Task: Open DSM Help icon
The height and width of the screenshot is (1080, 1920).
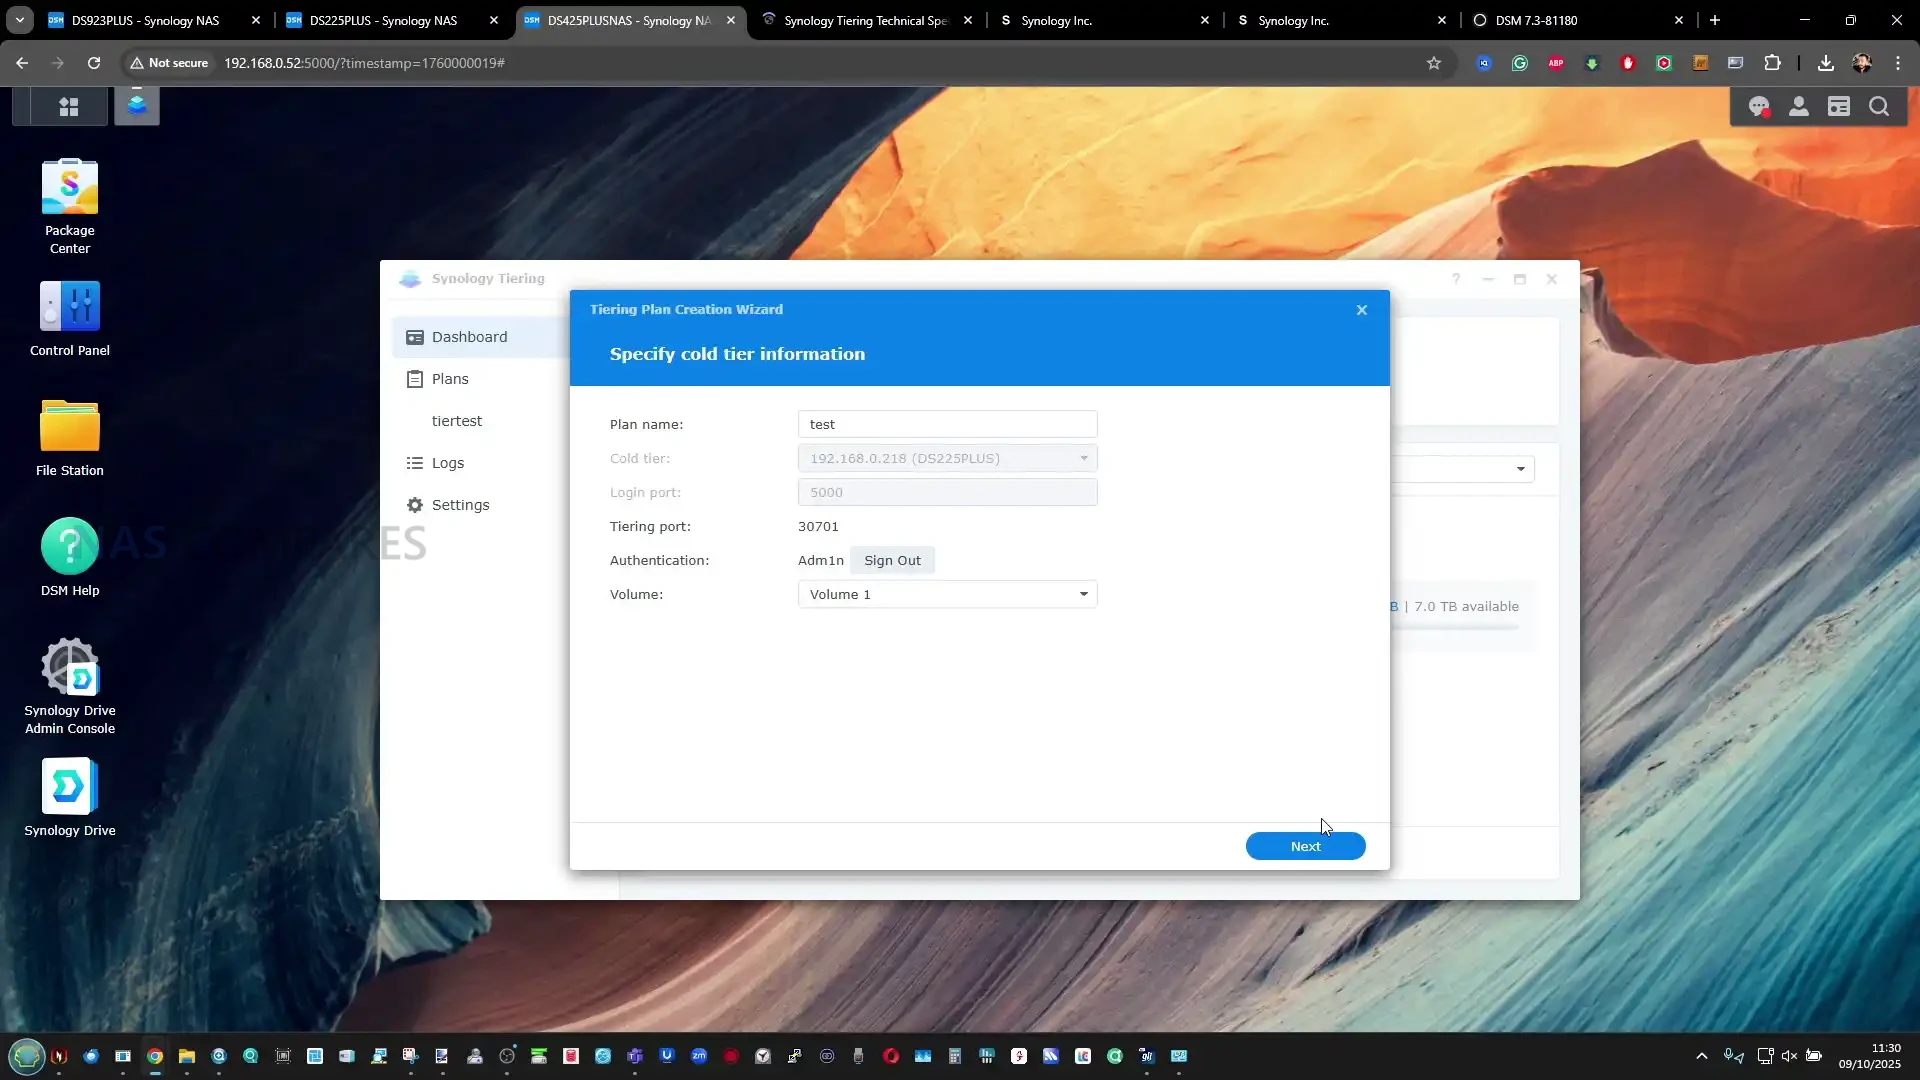Action: [70, 547]
